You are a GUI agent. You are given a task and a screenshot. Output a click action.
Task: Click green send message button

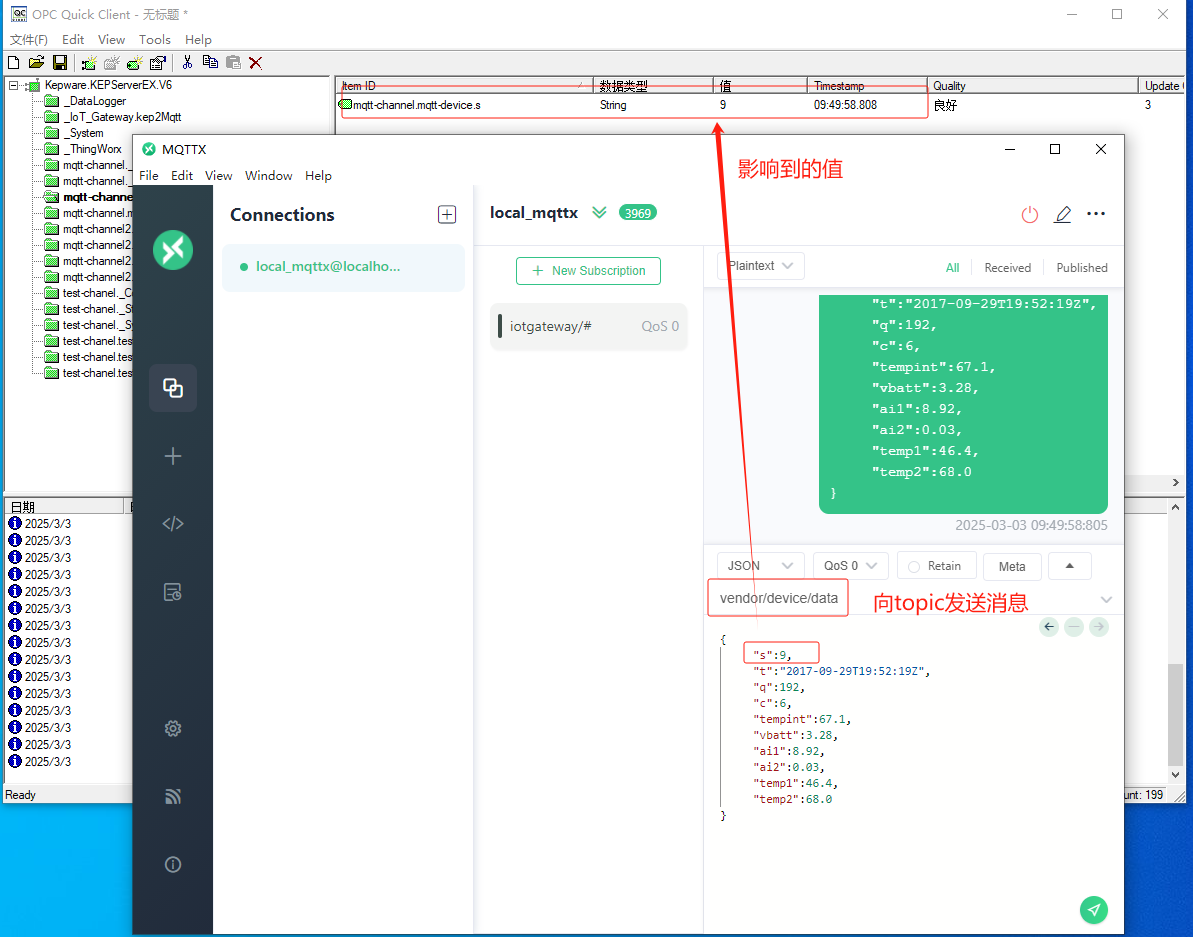(x=1093, y=909)
